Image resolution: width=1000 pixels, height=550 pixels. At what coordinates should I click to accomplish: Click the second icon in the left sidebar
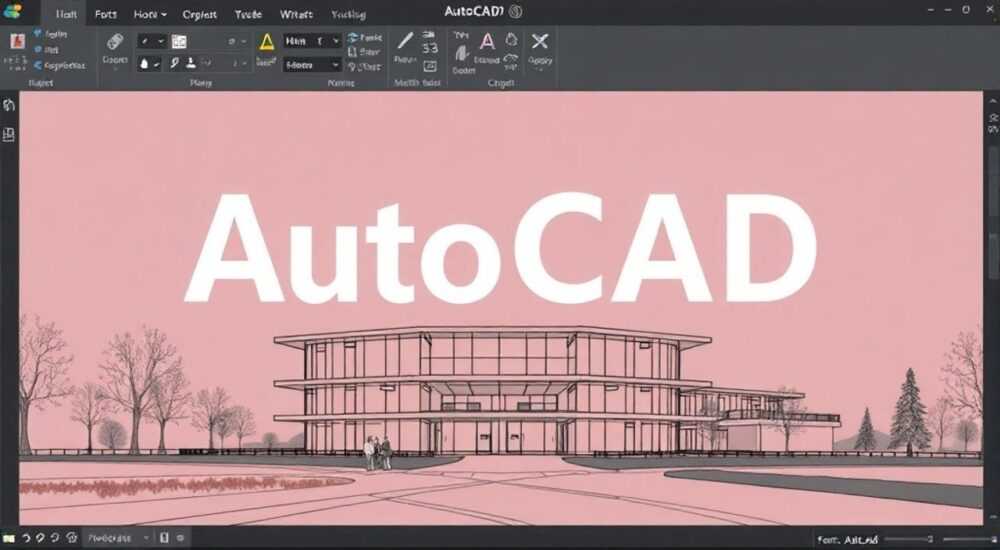point(9,135)
